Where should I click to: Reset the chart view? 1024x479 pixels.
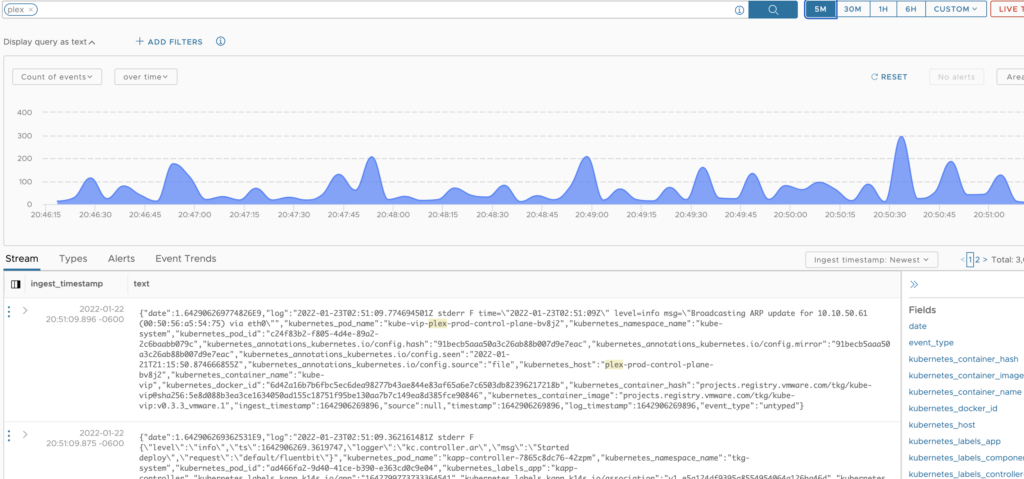coord(889,77)
